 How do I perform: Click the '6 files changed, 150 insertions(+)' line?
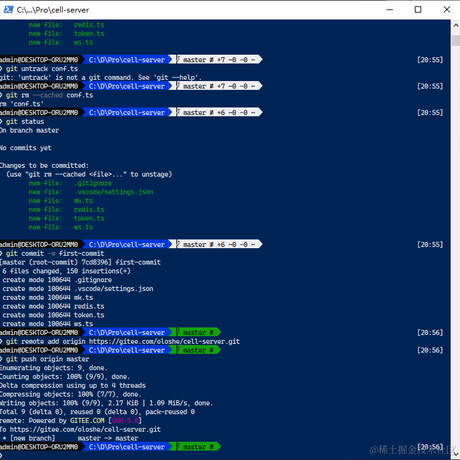click(x=66, y=271)
